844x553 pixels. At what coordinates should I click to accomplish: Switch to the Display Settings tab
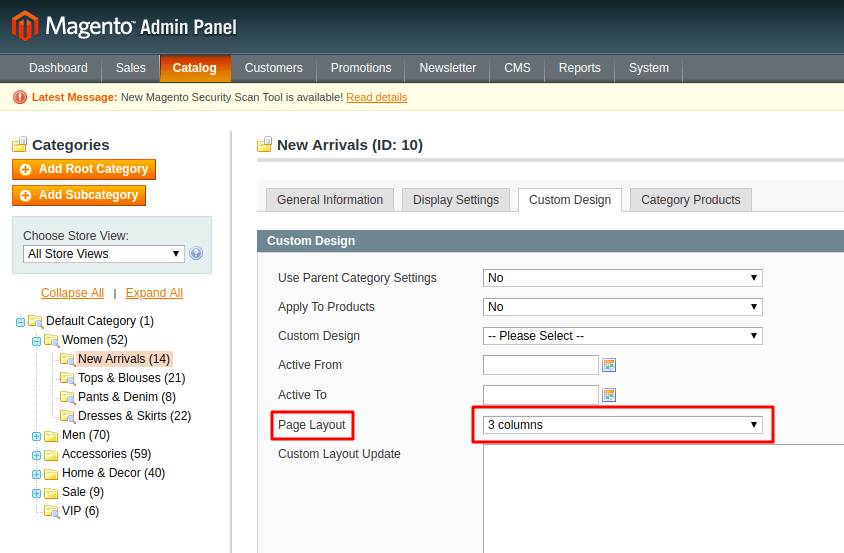[x=456, y=200]
